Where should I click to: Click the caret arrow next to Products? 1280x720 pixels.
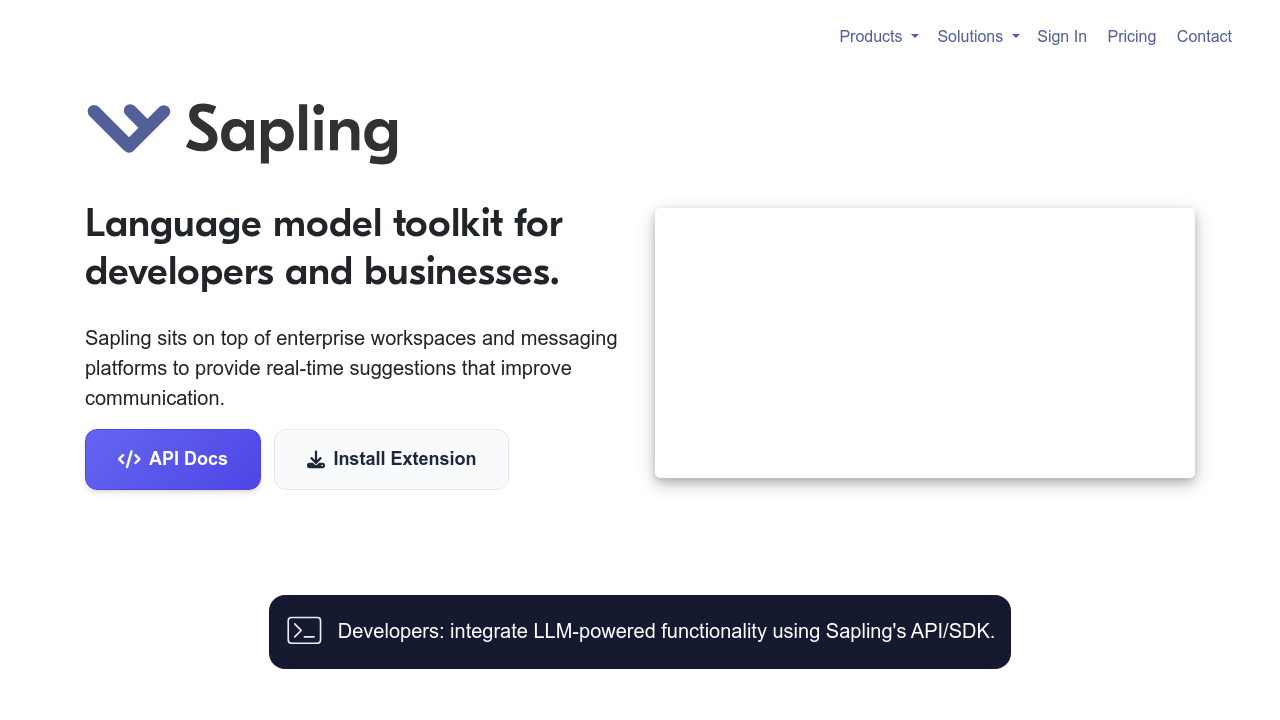click(x=913, y=38)
